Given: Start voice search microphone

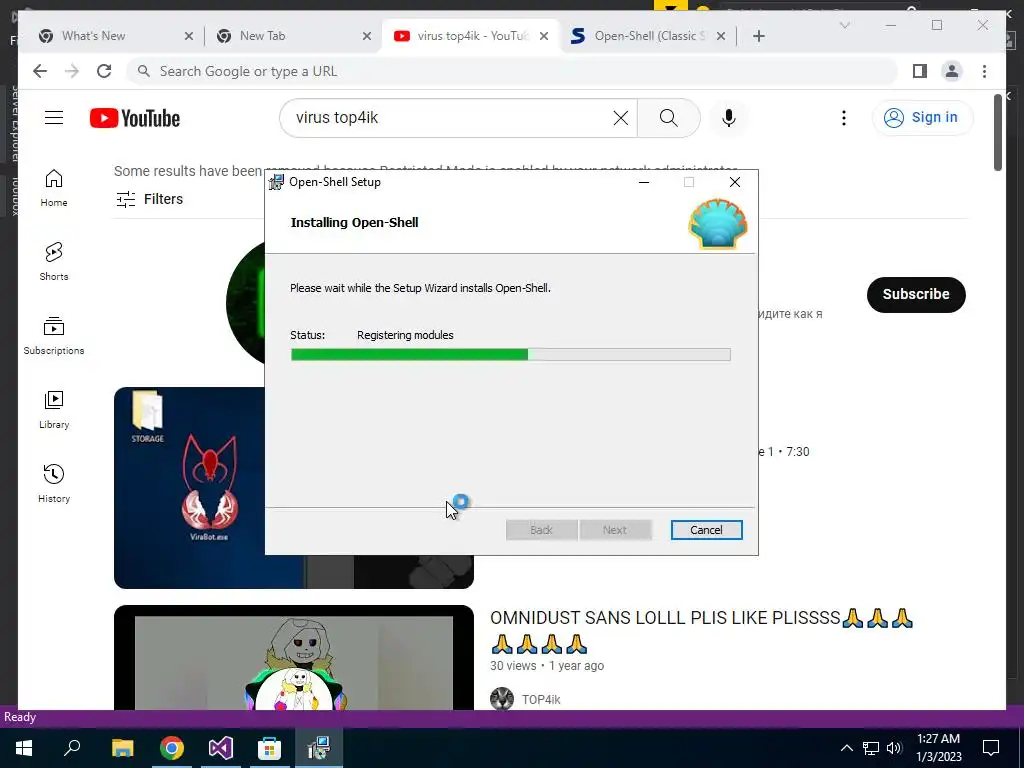Looking at the screenshot, I should [x=729, y=118].
